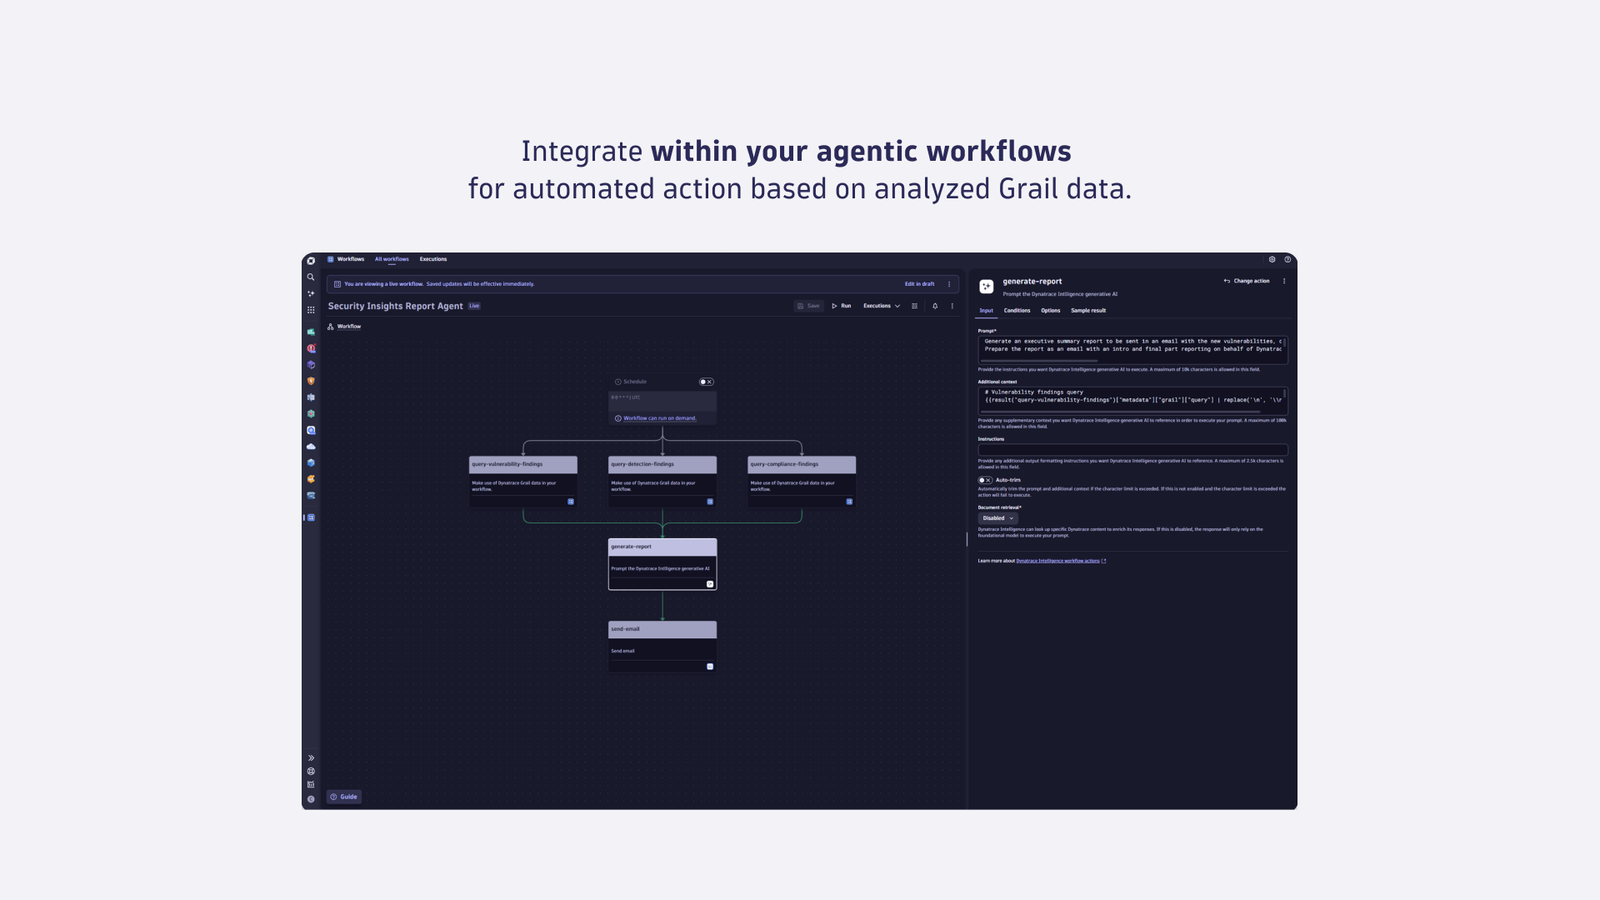Click the Schedule trigger cron expression
The width and height of the screenshot is (1600, 900).
(x=625, y=397)
